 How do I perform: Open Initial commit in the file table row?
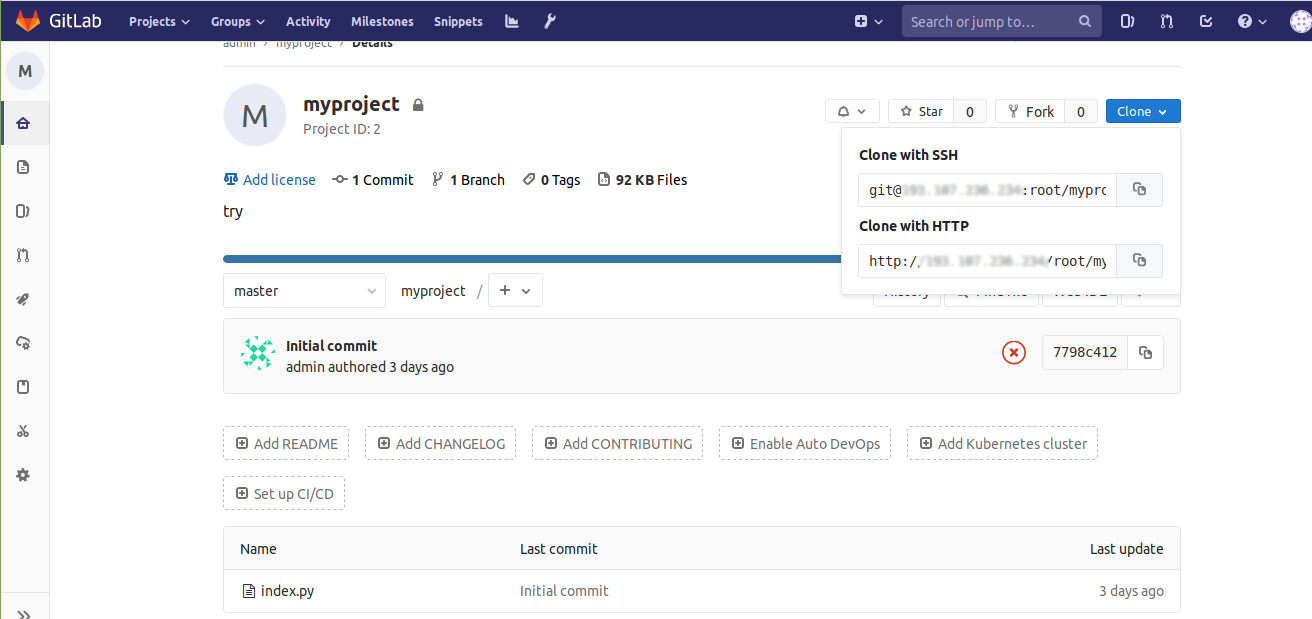[564, 591]
